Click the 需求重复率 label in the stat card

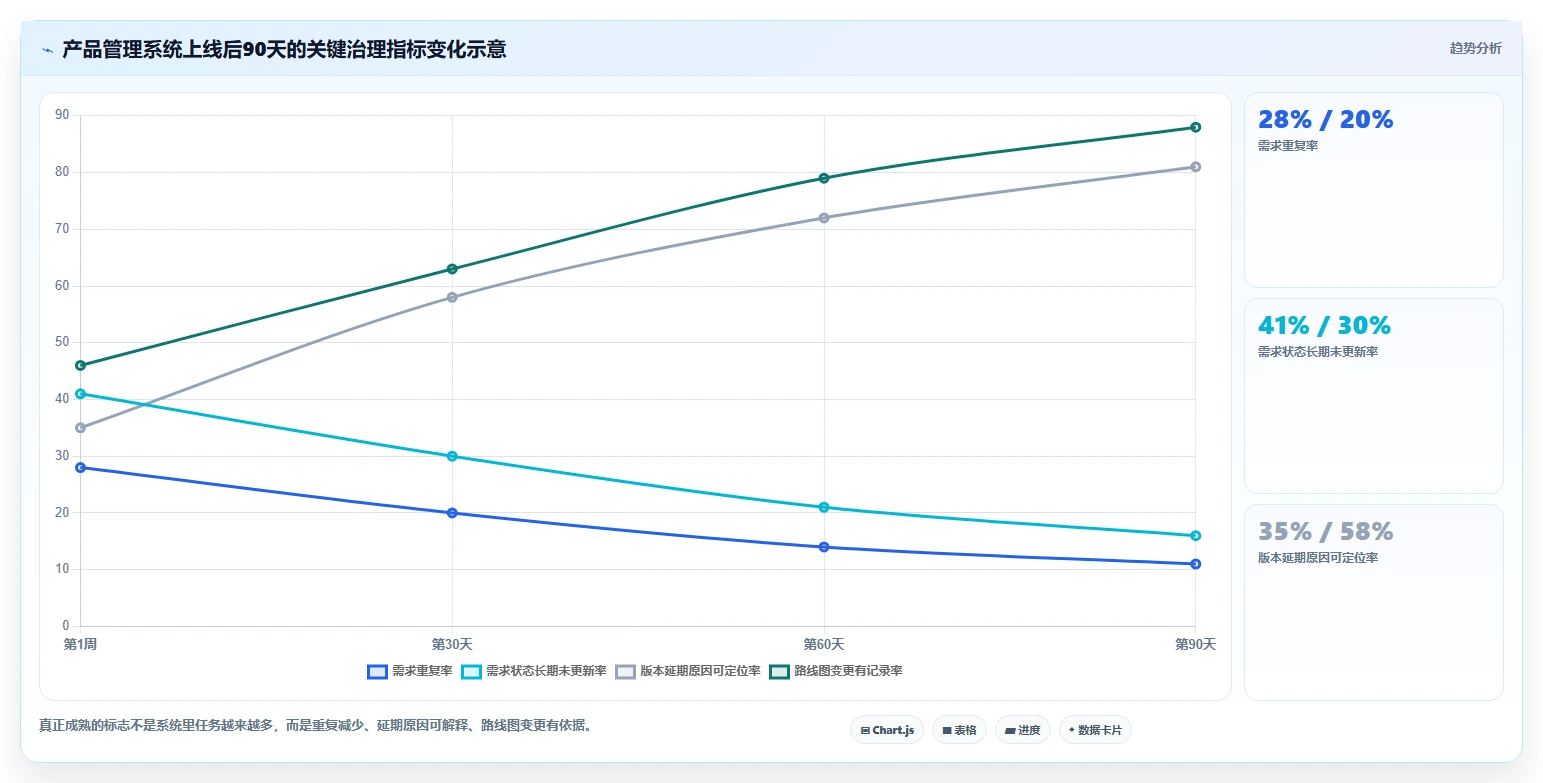pos(1288,146)
